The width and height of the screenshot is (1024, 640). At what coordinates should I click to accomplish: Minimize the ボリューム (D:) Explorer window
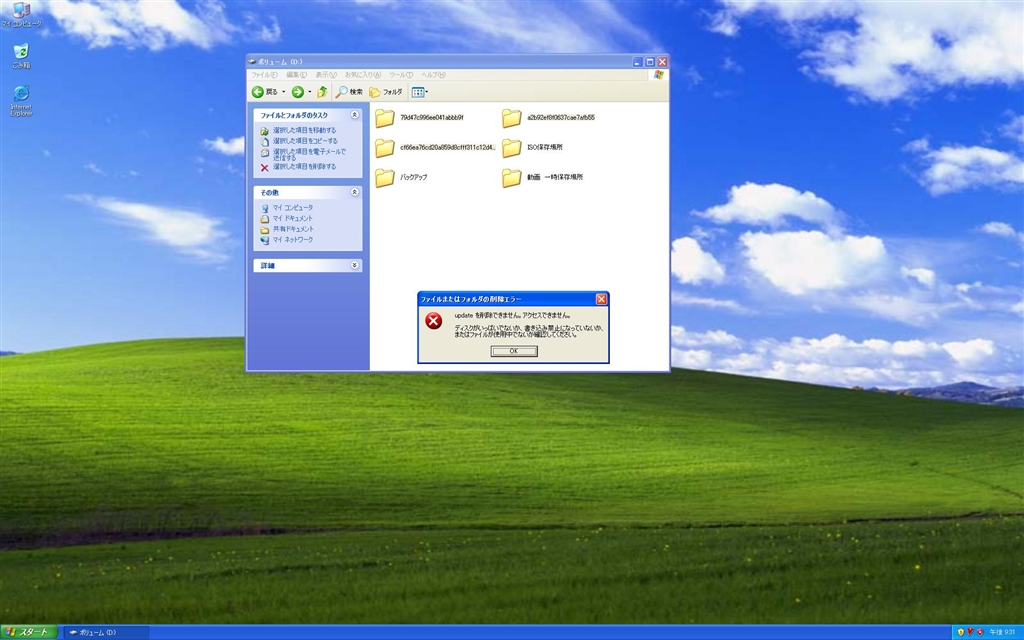click(x=637, y=62)
